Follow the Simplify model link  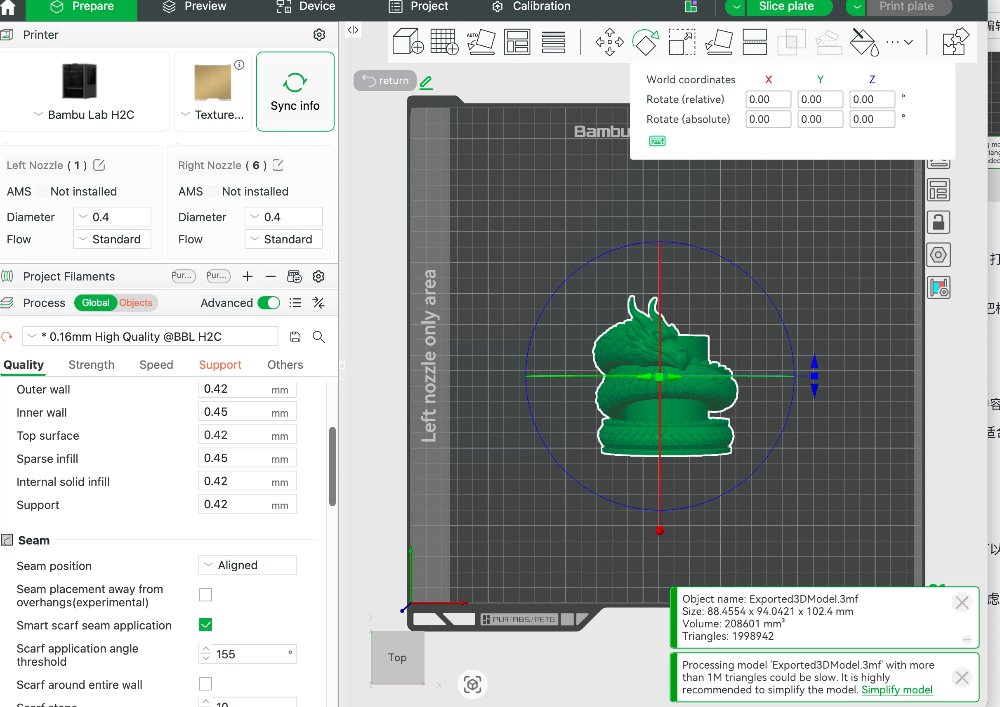(x=897, y=690)
